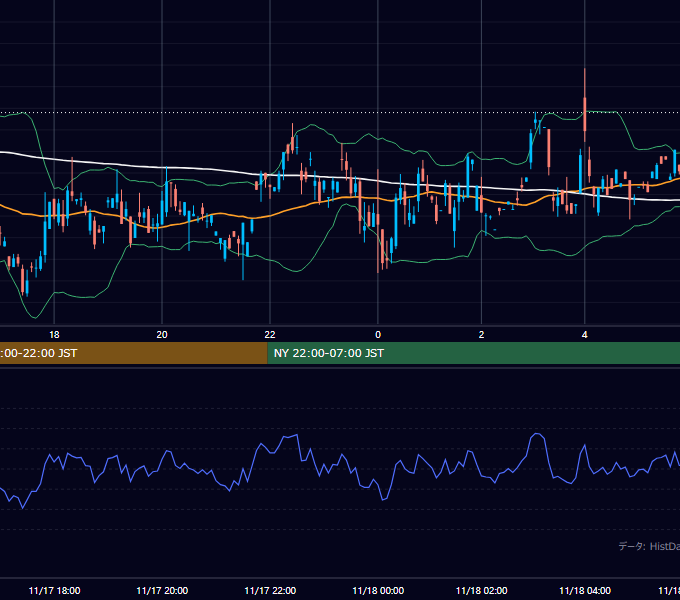
Task: Click the 11/18 02:00 date label
Action: [481, 590]
